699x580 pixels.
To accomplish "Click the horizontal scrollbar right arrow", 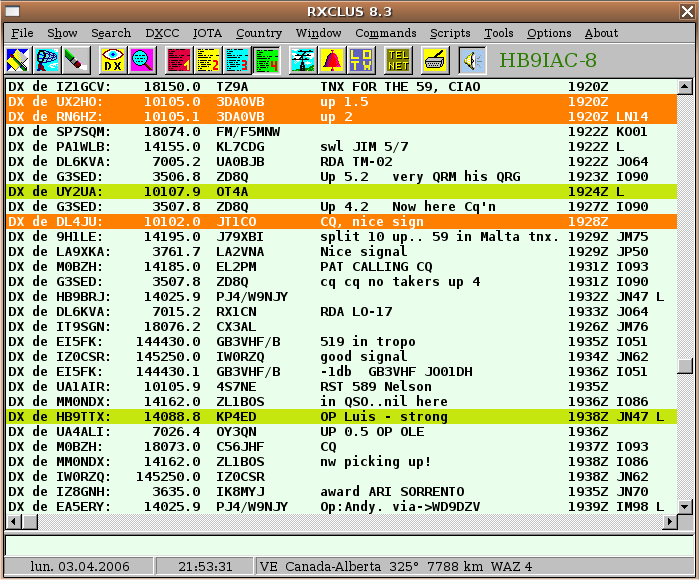I will [670, 521].
